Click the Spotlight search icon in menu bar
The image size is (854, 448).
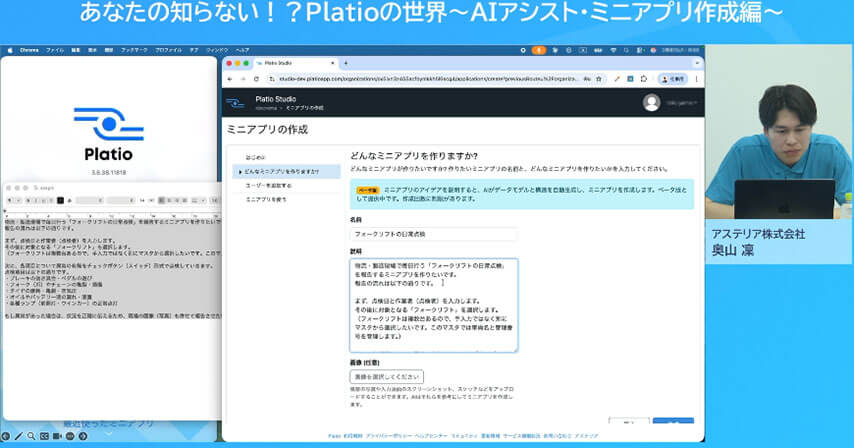click(626, 50)
